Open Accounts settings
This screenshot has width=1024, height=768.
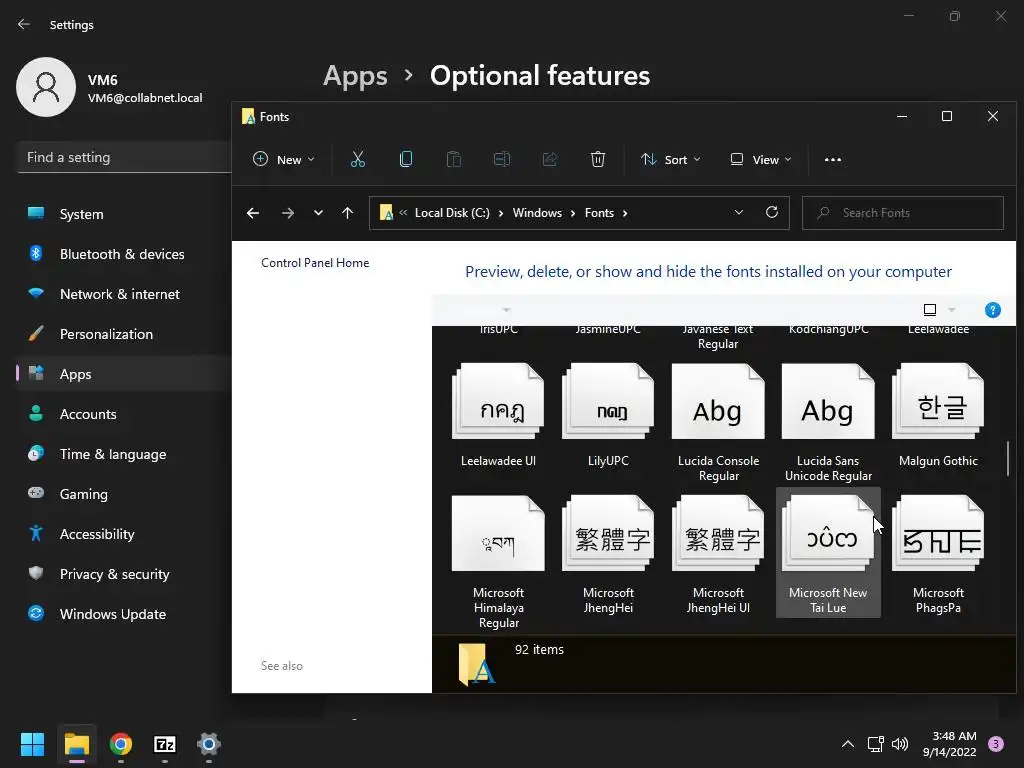[124, 414]
